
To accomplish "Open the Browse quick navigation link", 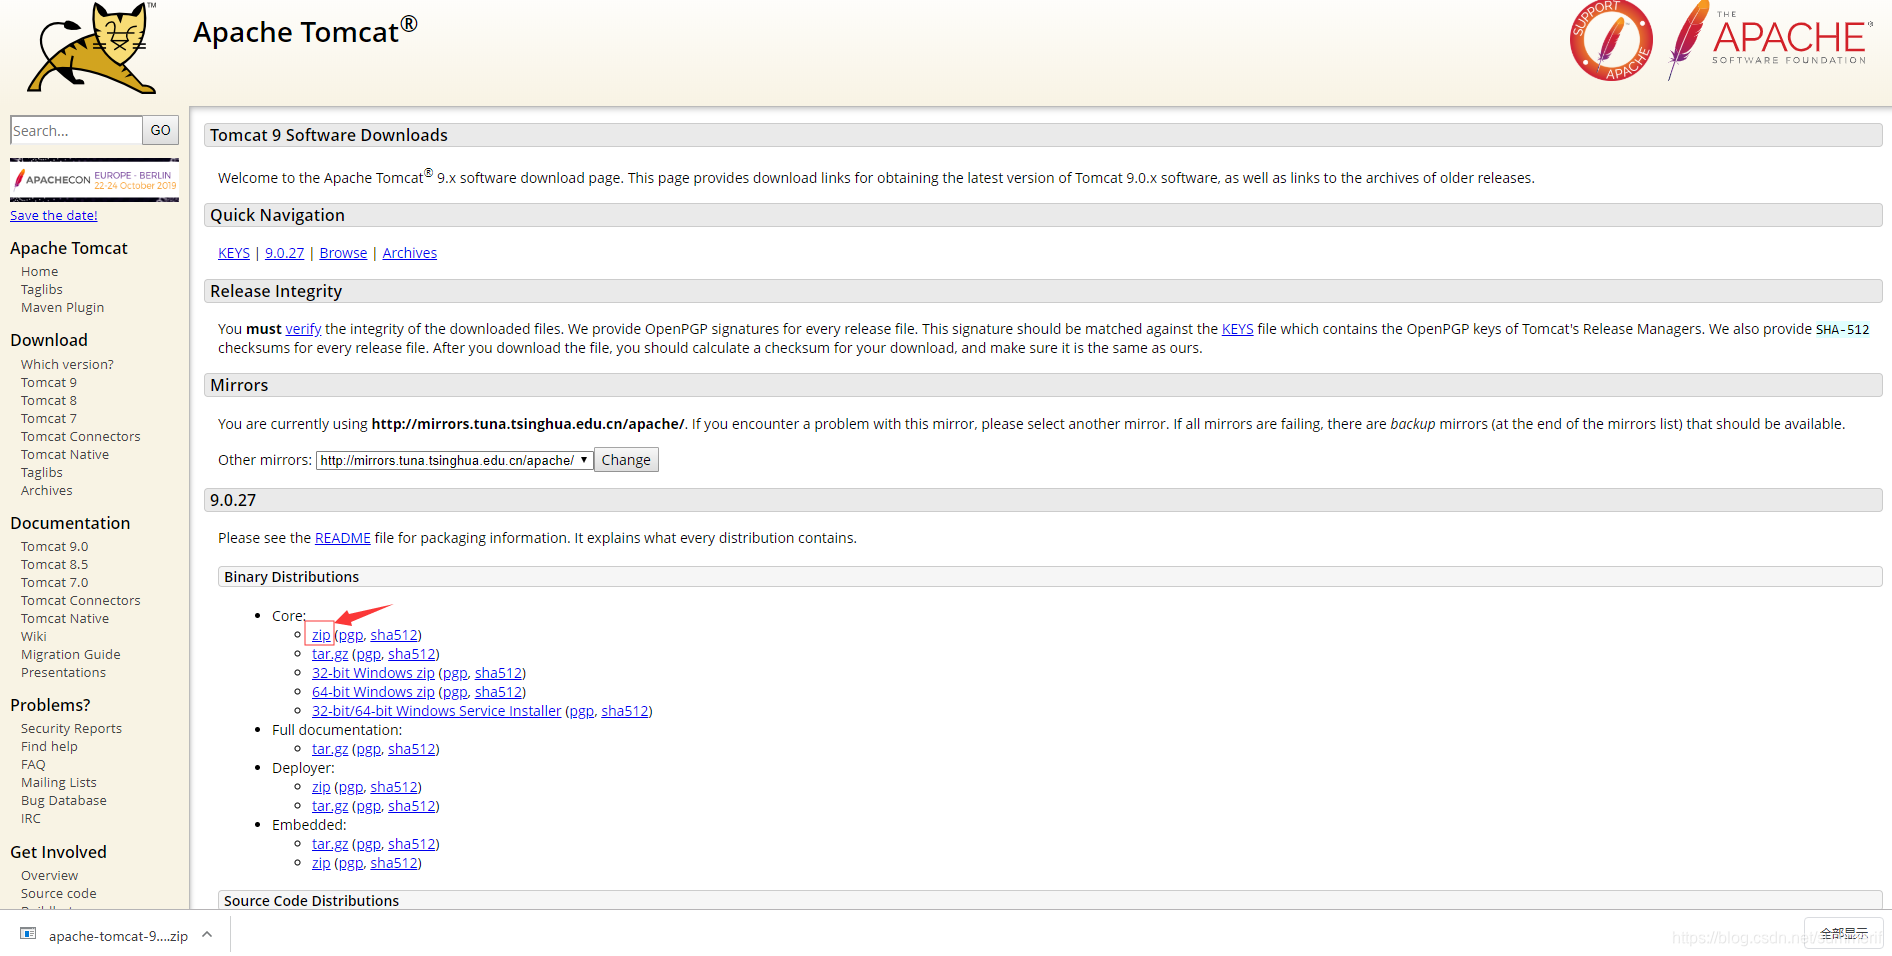I will point(343,253).
